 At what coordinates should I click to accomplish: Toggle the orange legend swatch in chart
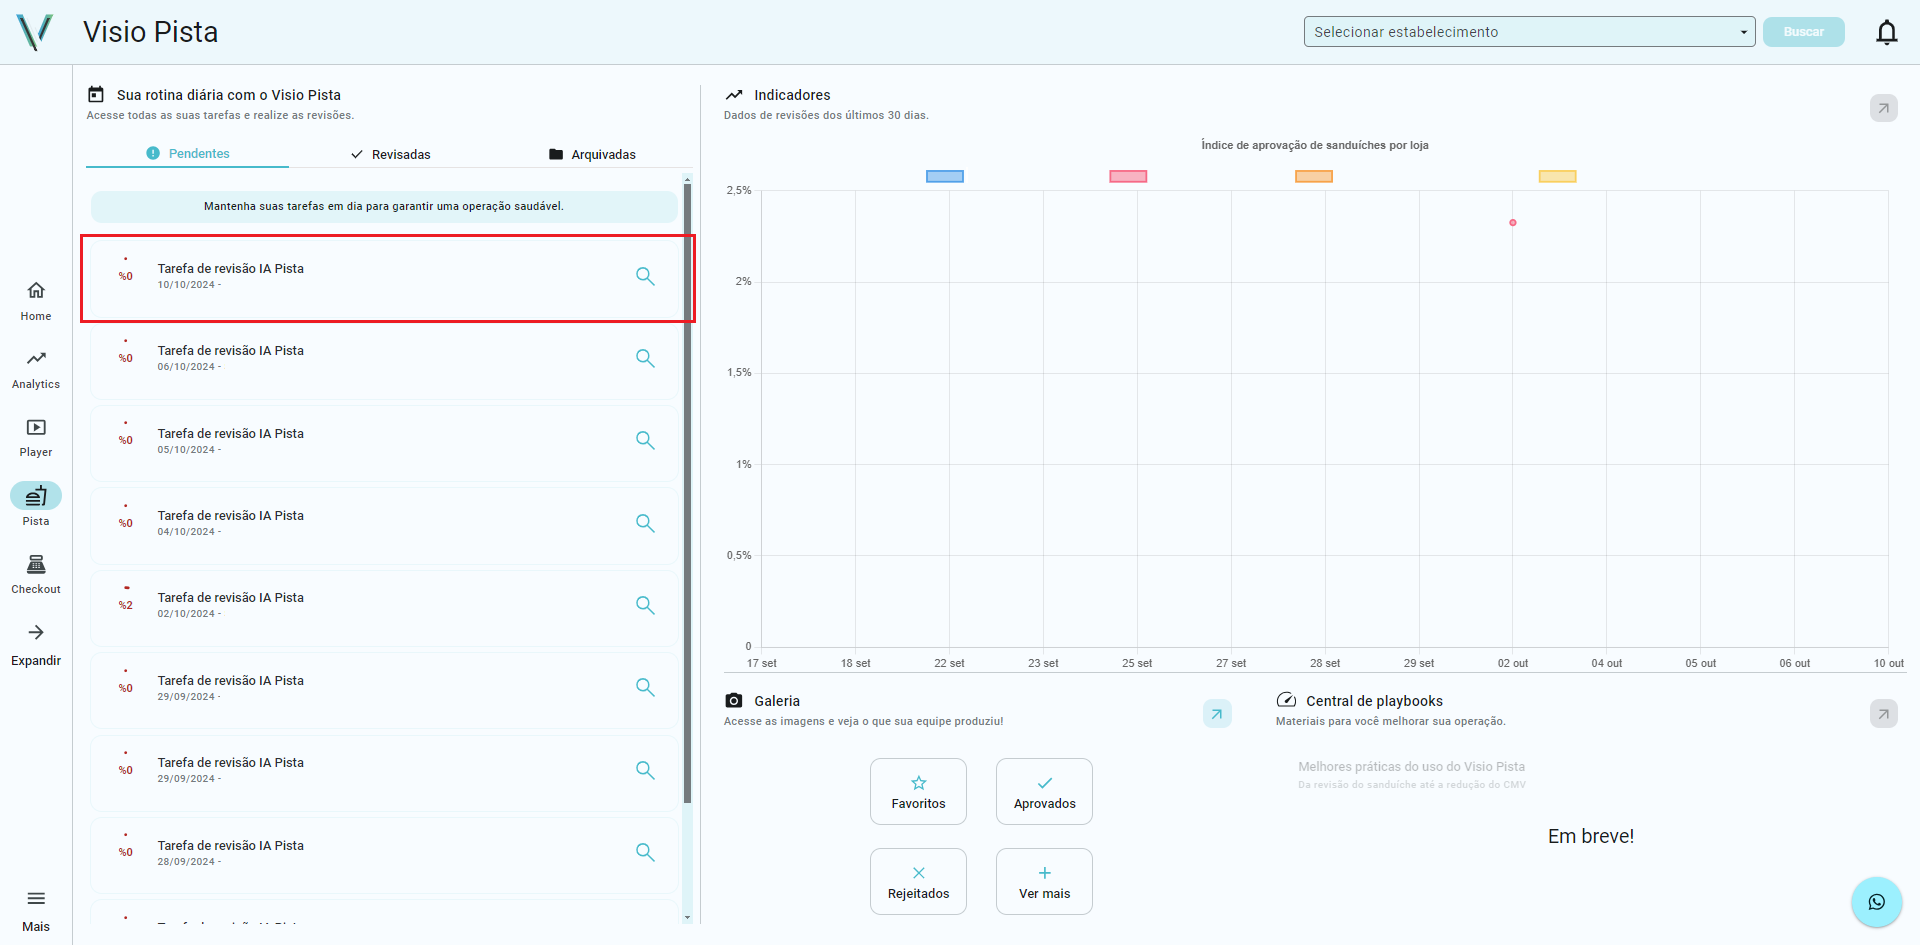click(1314, 177)
